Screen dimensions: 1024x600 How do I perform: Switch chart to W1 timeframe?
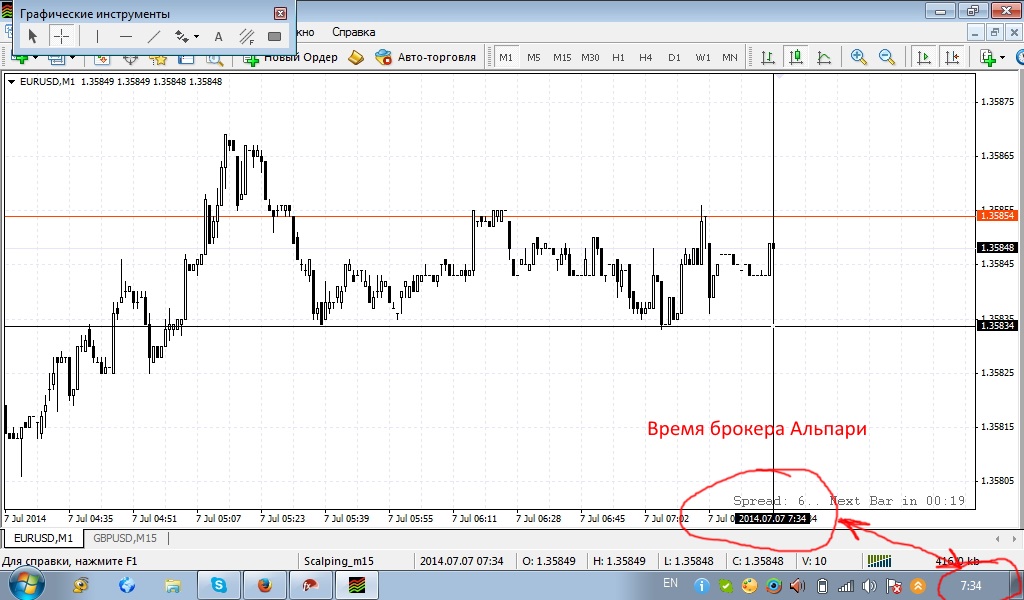point(703,57)
